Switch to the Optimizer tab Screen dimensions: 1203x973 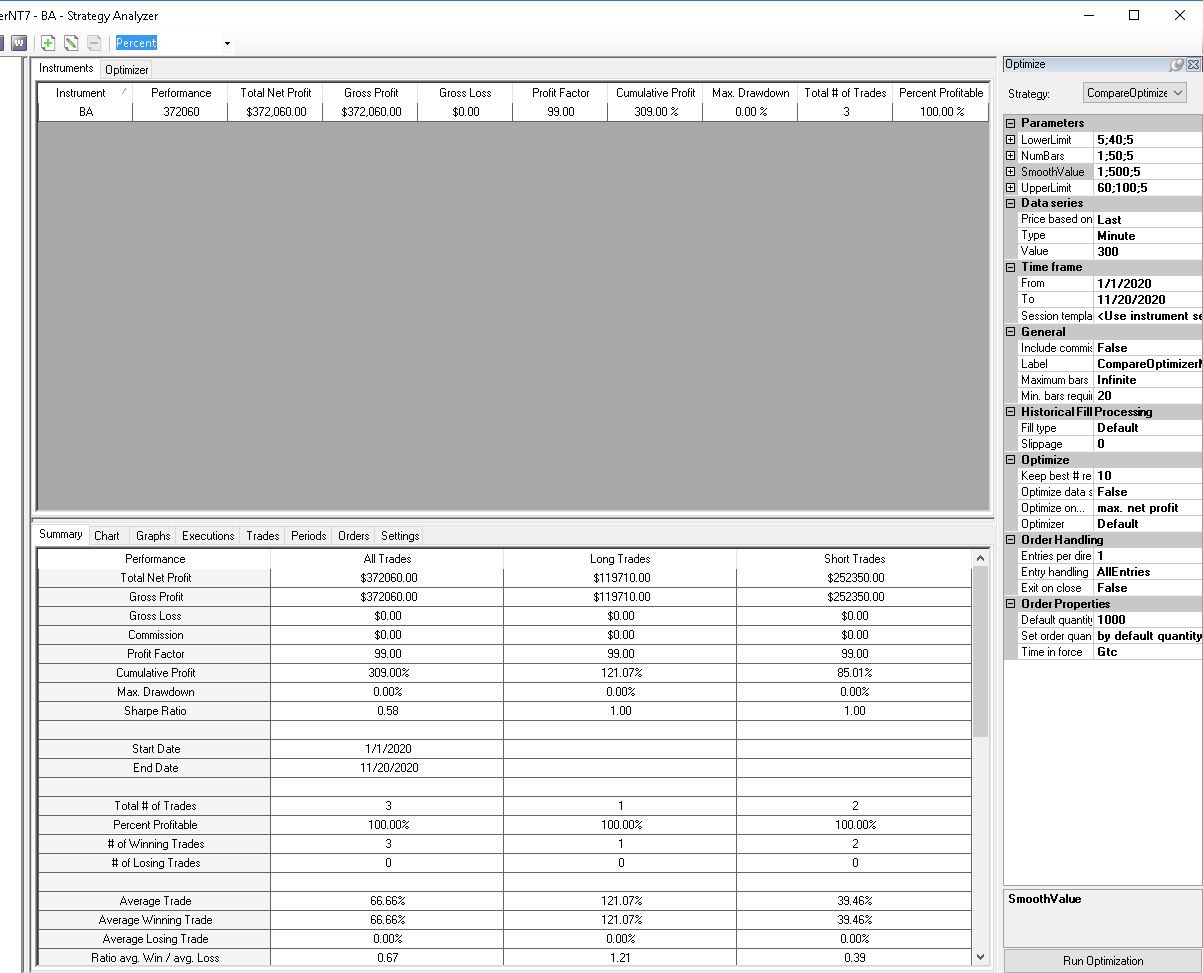point(127,70)
